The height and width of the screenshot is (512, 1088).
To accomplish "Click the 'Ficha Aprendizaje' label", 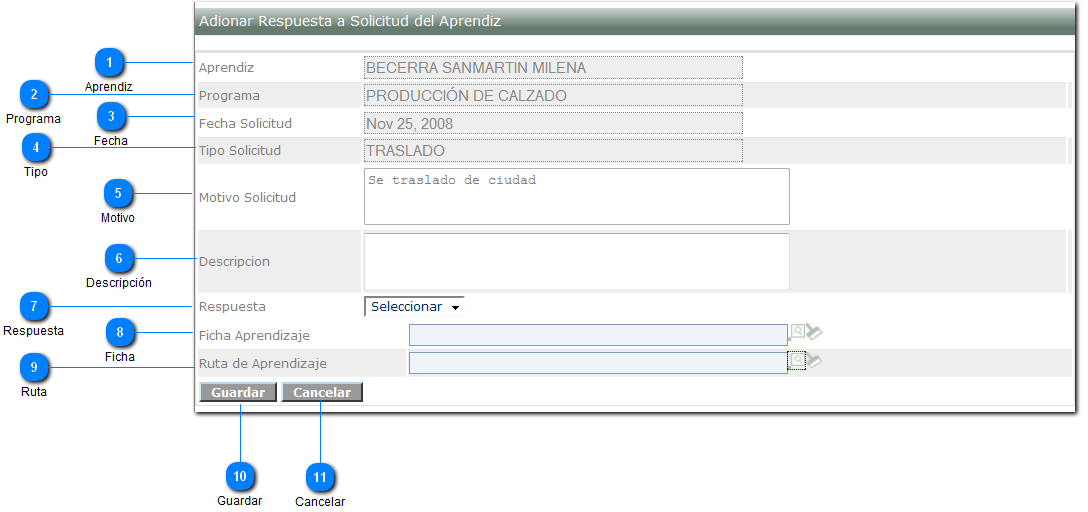I will [x=254, y=336].
